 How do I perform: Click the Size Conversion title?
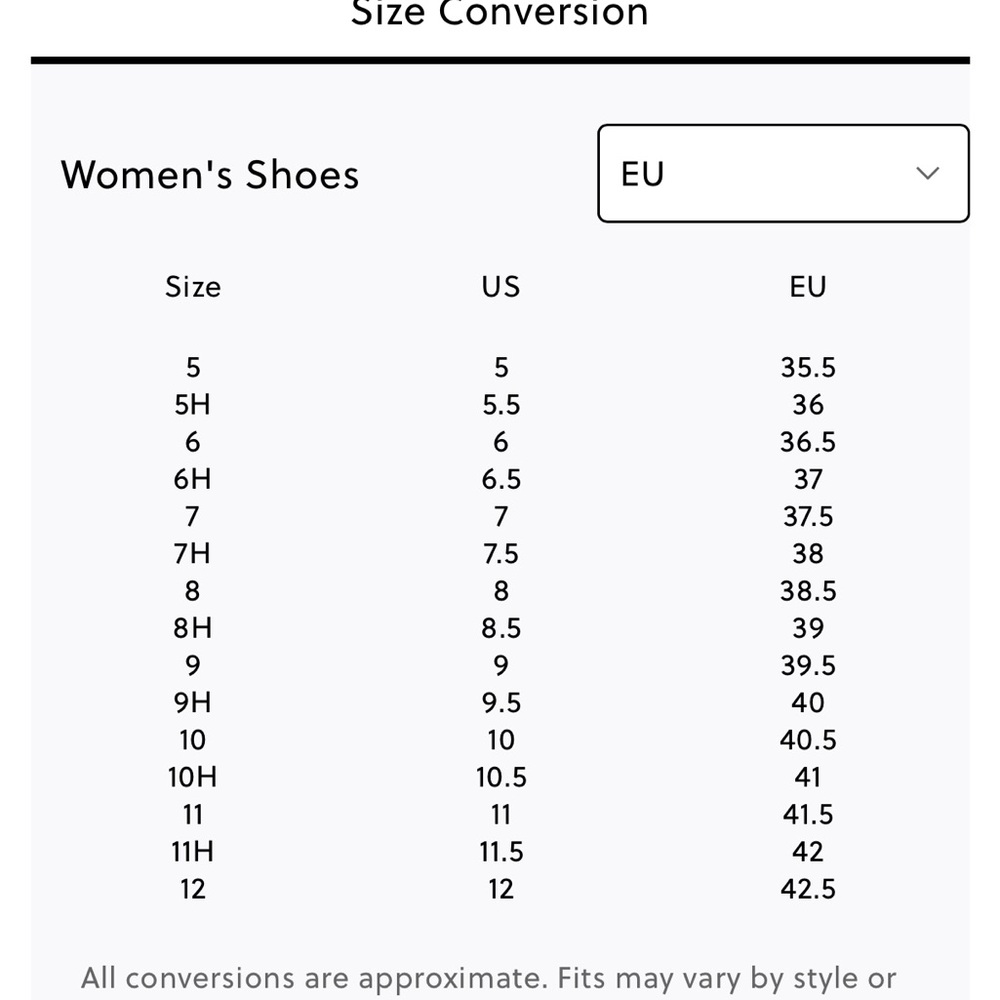(499, 13)
